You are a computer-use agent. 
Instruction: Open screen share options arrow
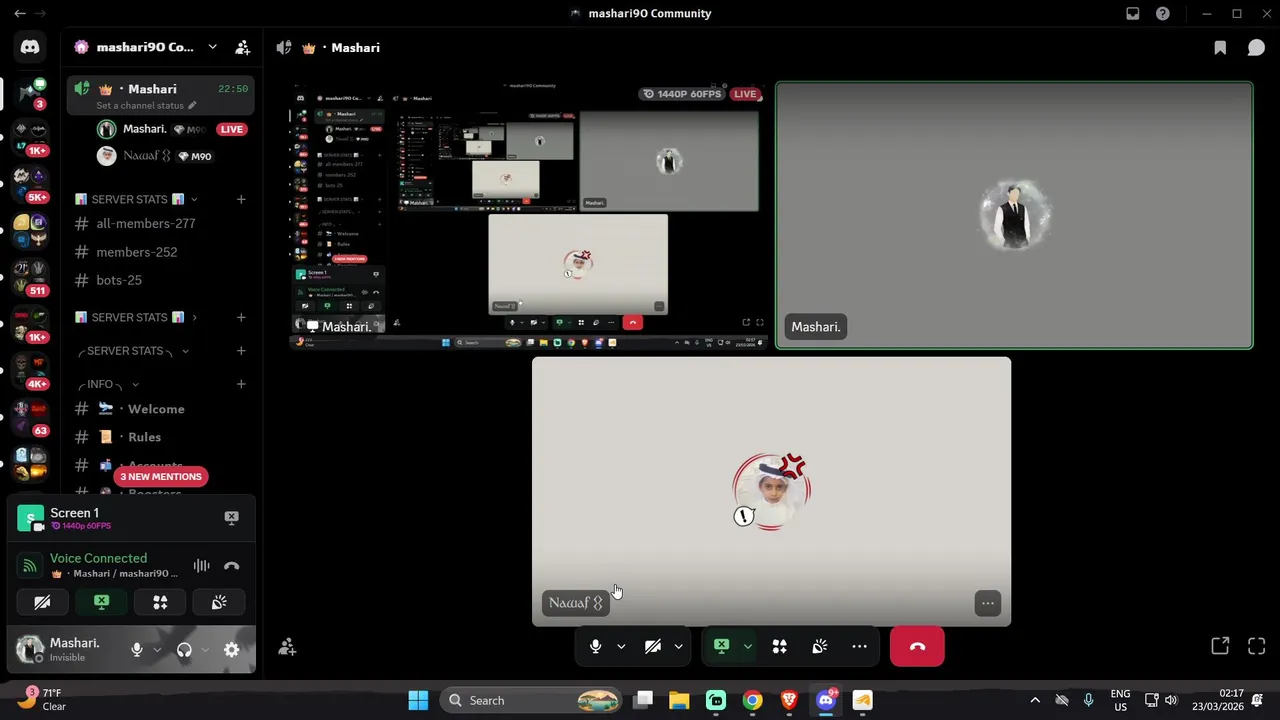pos(747,647)
